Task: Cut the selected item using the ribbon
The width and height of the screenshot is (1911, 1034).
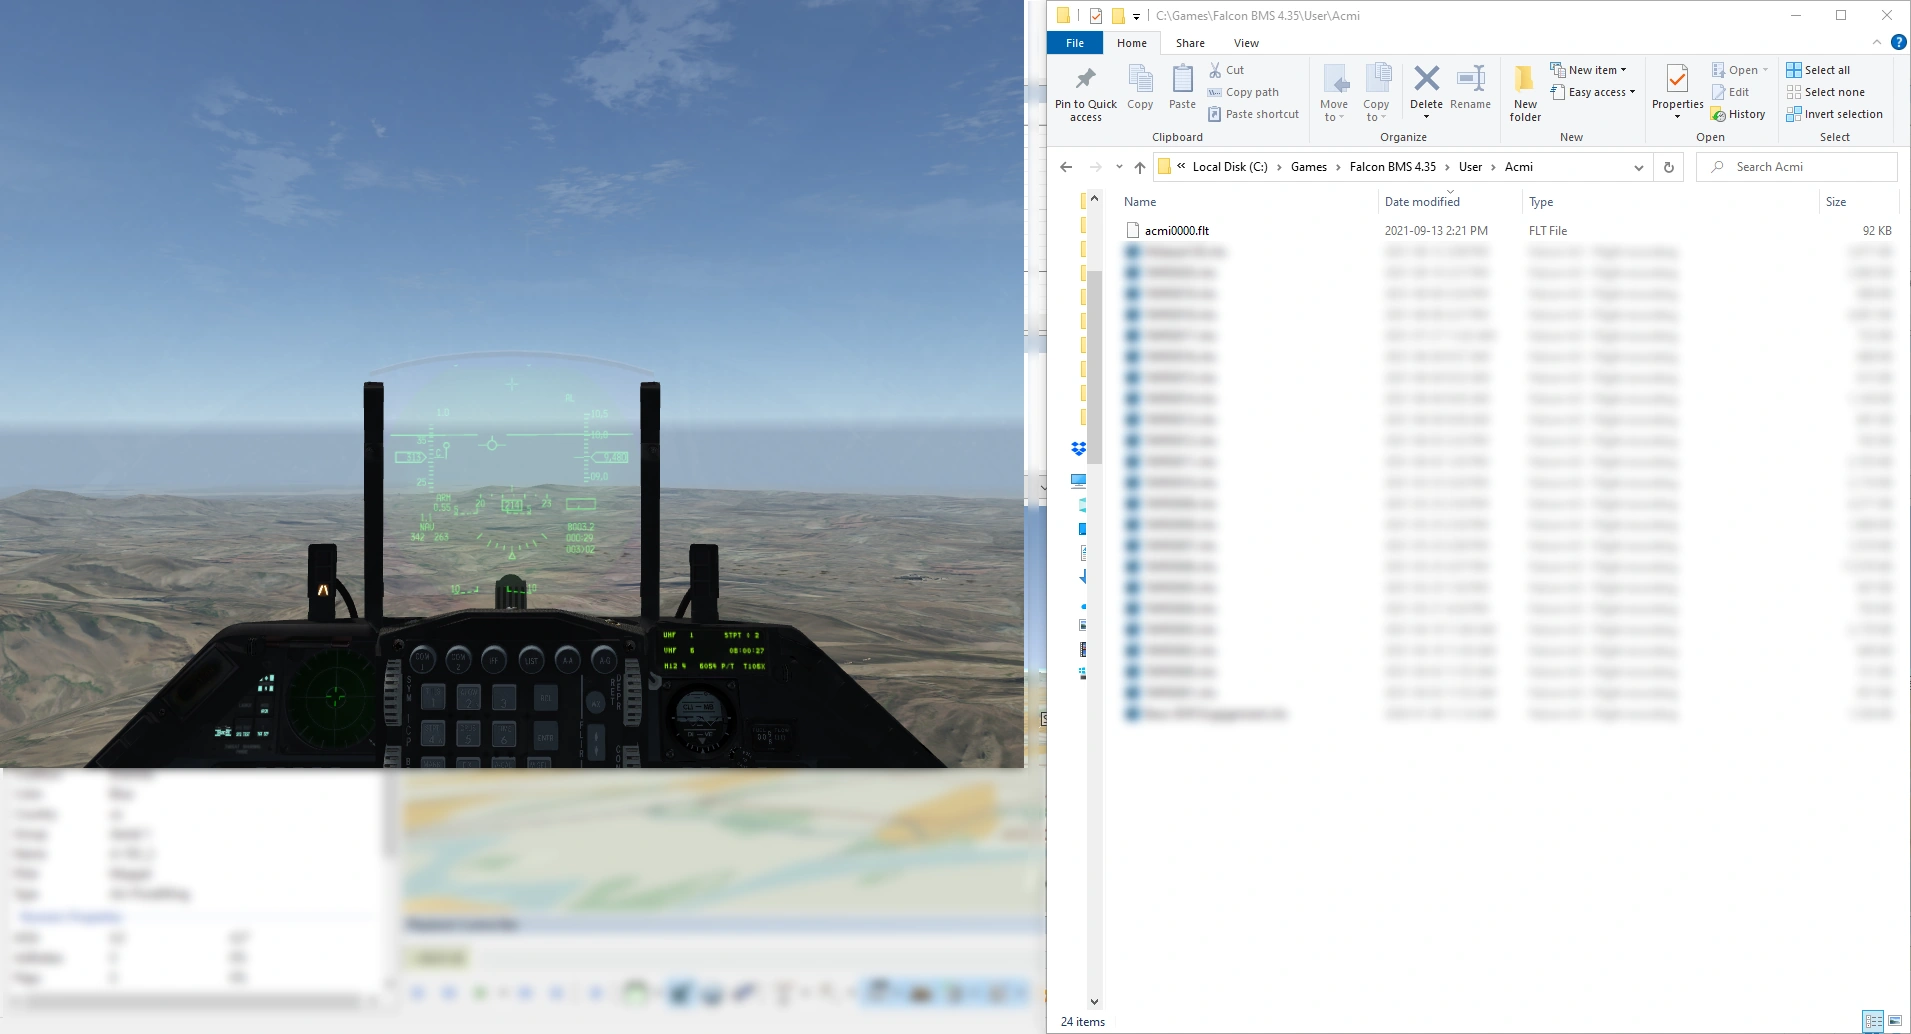Action: click(x=1226, y=70)
